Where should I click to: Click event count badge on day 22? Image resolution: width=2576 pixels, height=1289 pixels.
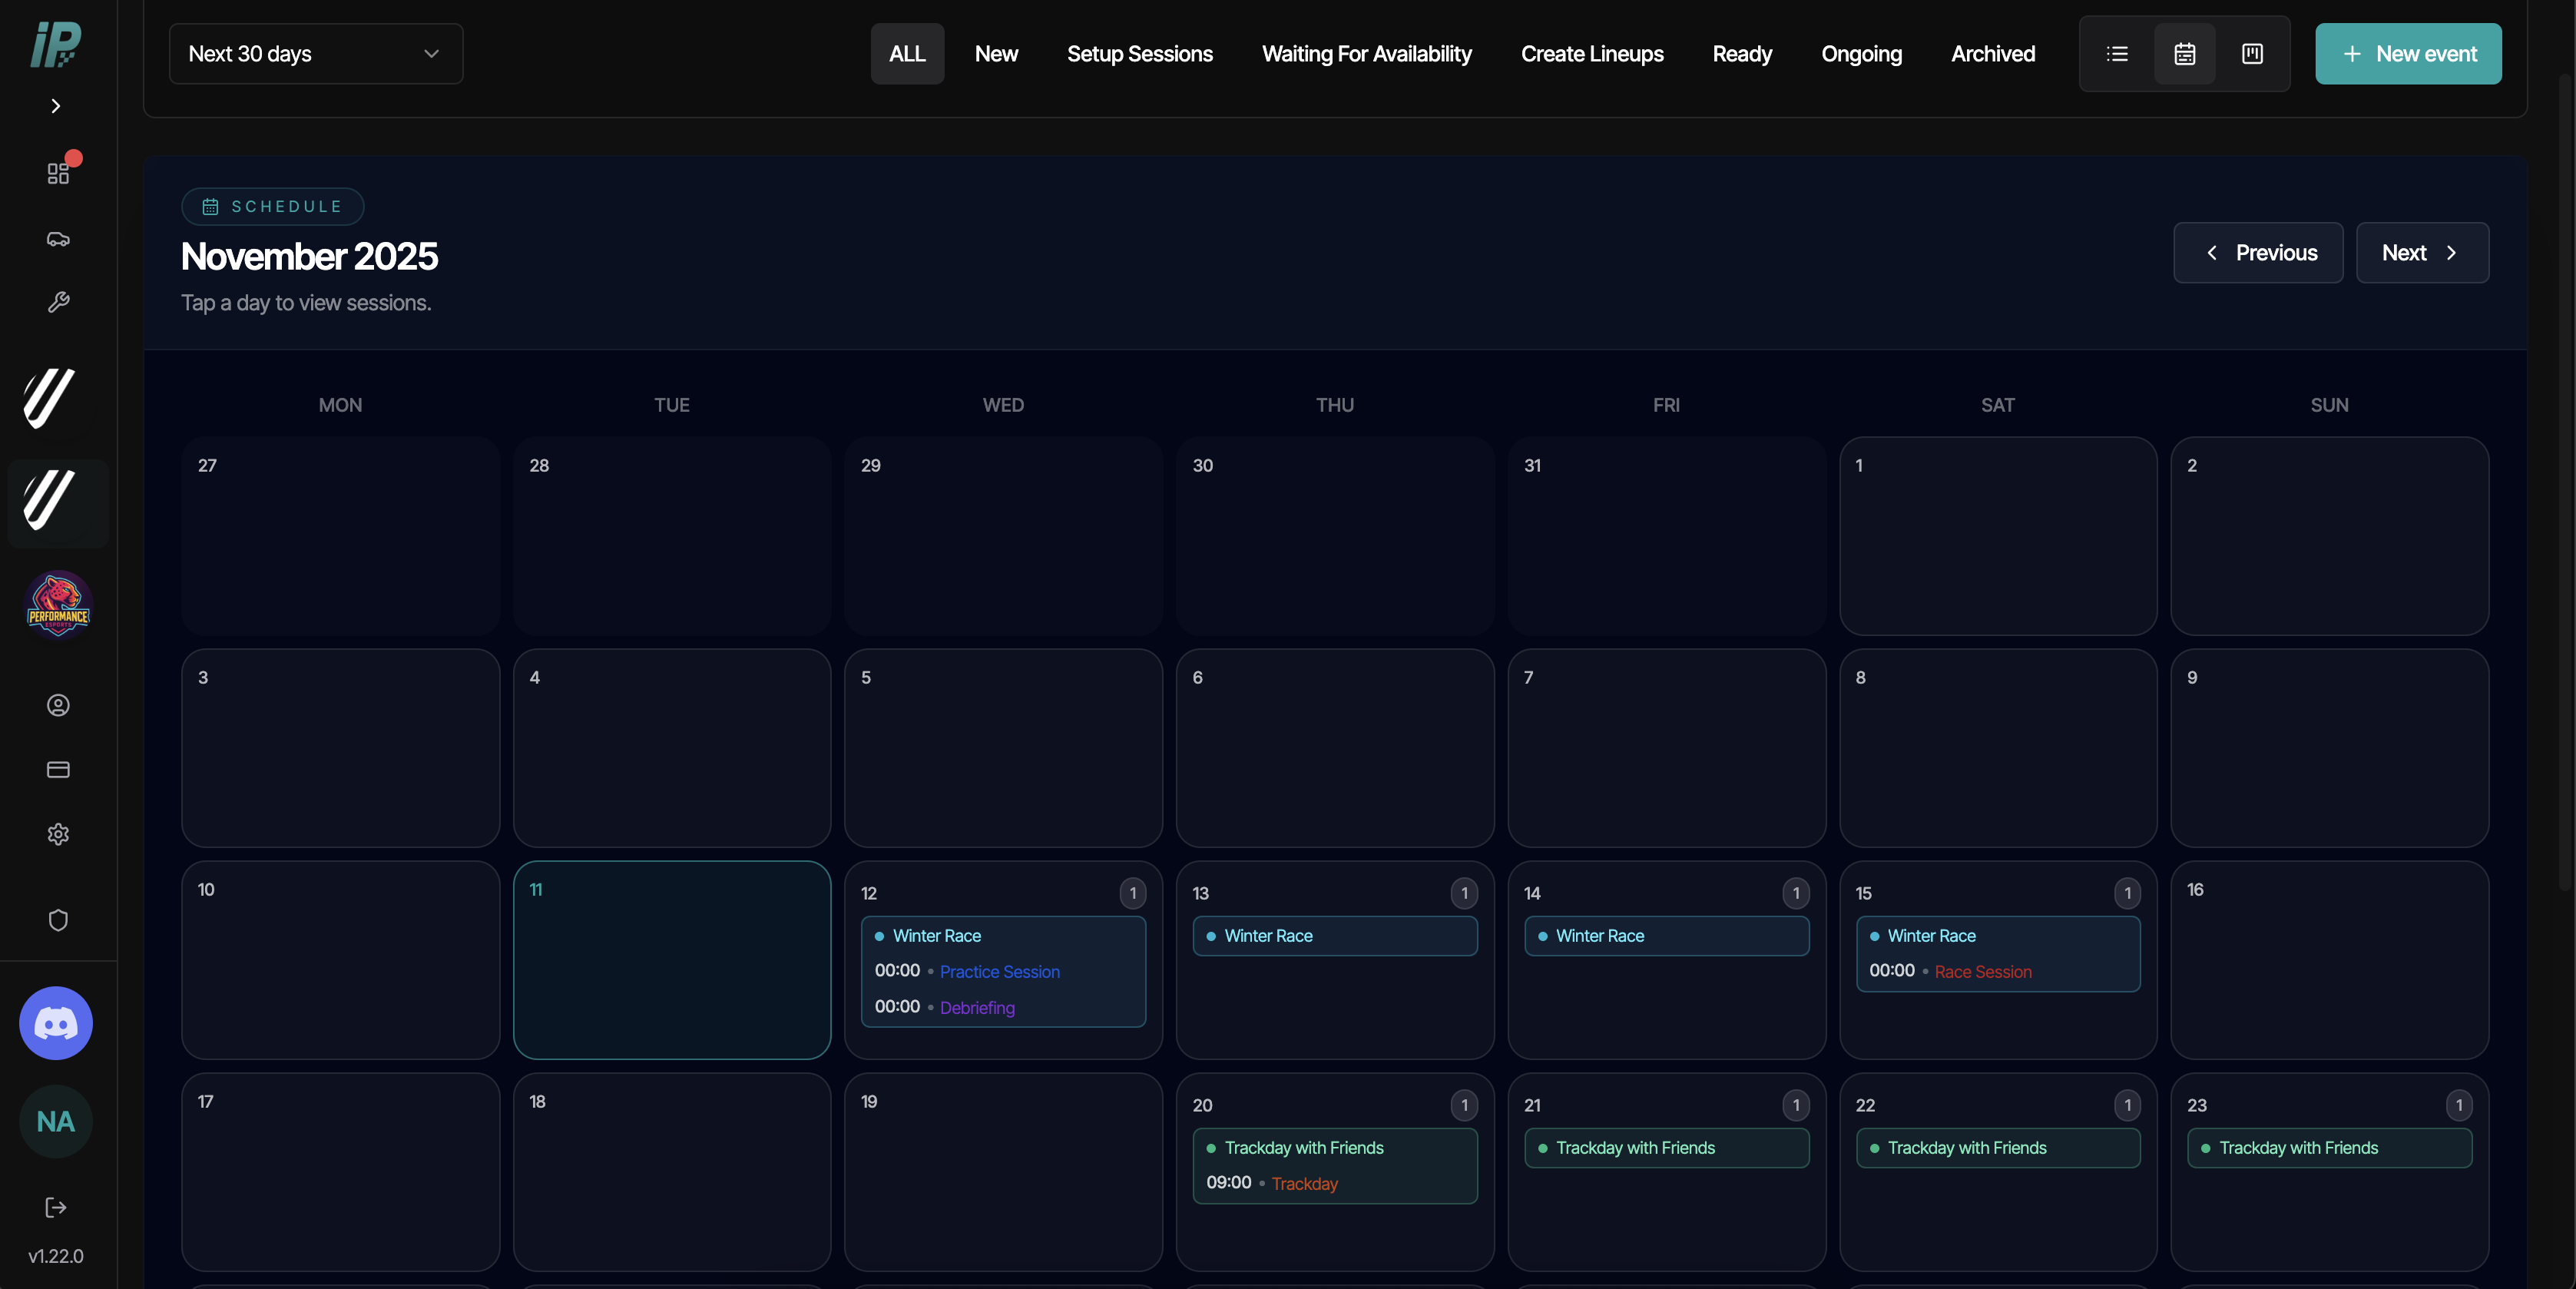tap(2127, 1105)
